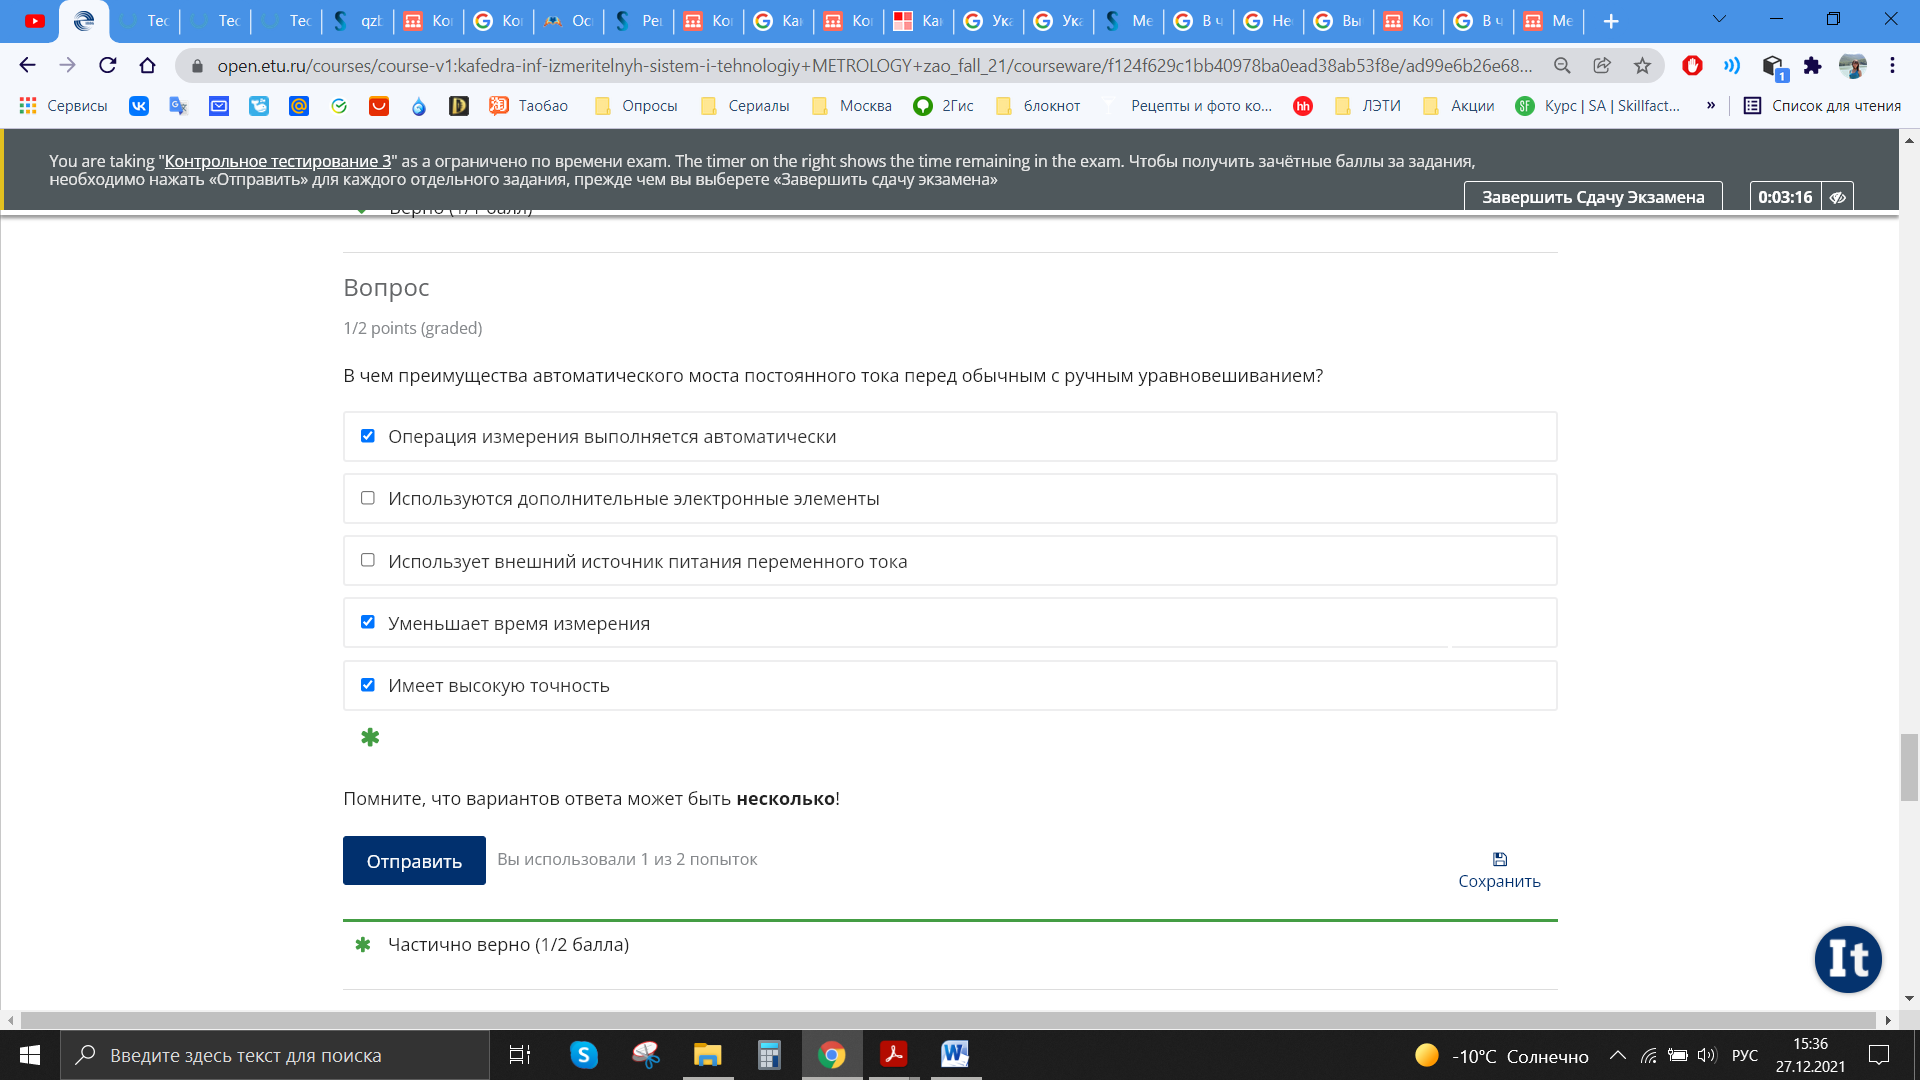Open Google Translate bookmark icon
This screenshot has height=1080, width=1920.
click(x=179, y=106)
